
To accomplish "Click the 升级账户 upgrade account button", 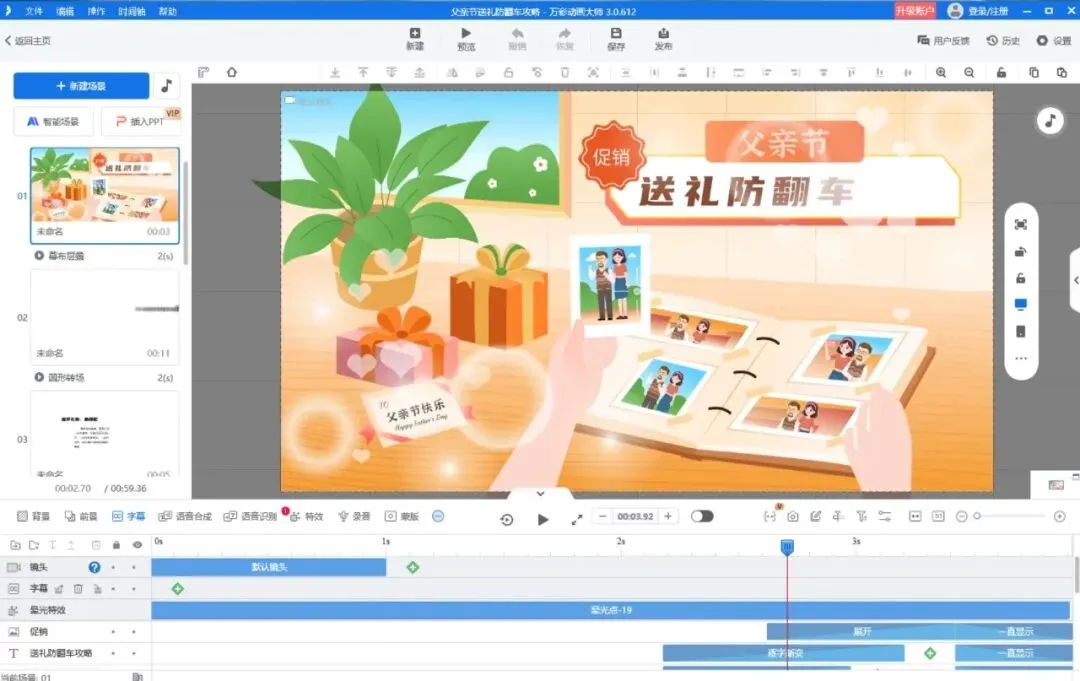I will (914, 11).
